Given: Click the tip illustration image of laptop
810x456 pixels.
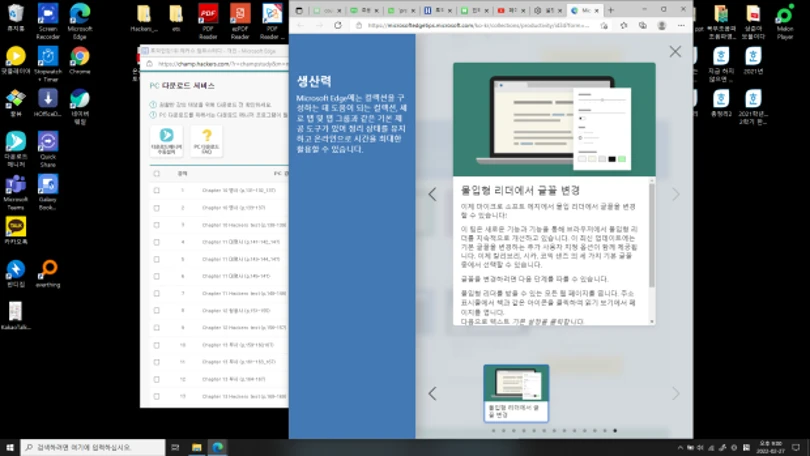Looking at the screenshot, I should click(554, 120).
